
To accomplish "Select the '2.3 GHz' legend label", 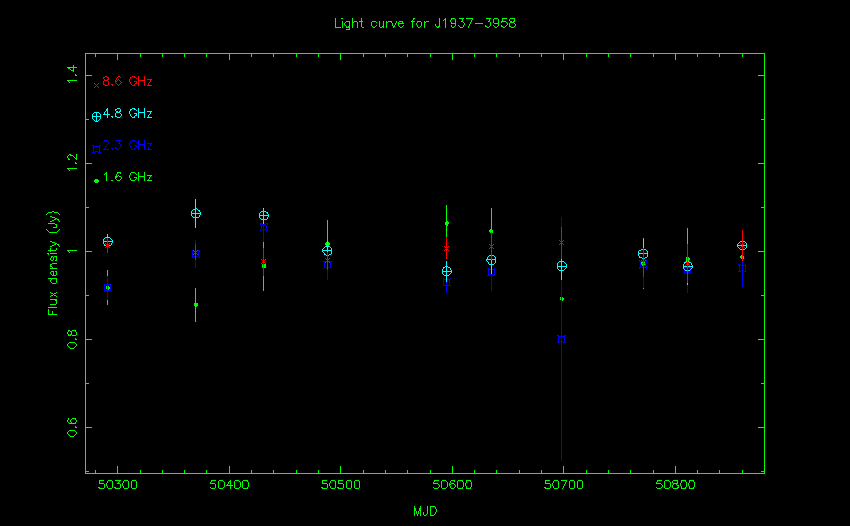I will 127,145.
